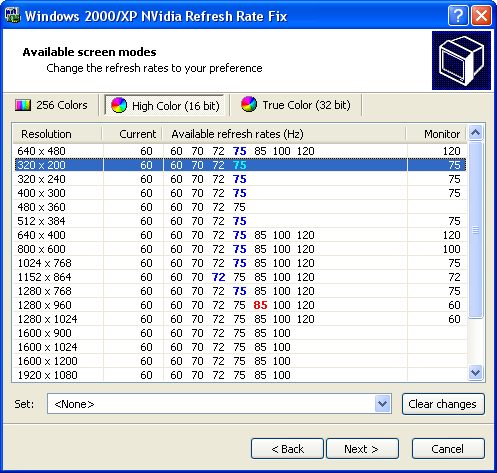Screen dimensions: 497x473
Task: Click the High Color color wheel icon
Action: [119, 105]
